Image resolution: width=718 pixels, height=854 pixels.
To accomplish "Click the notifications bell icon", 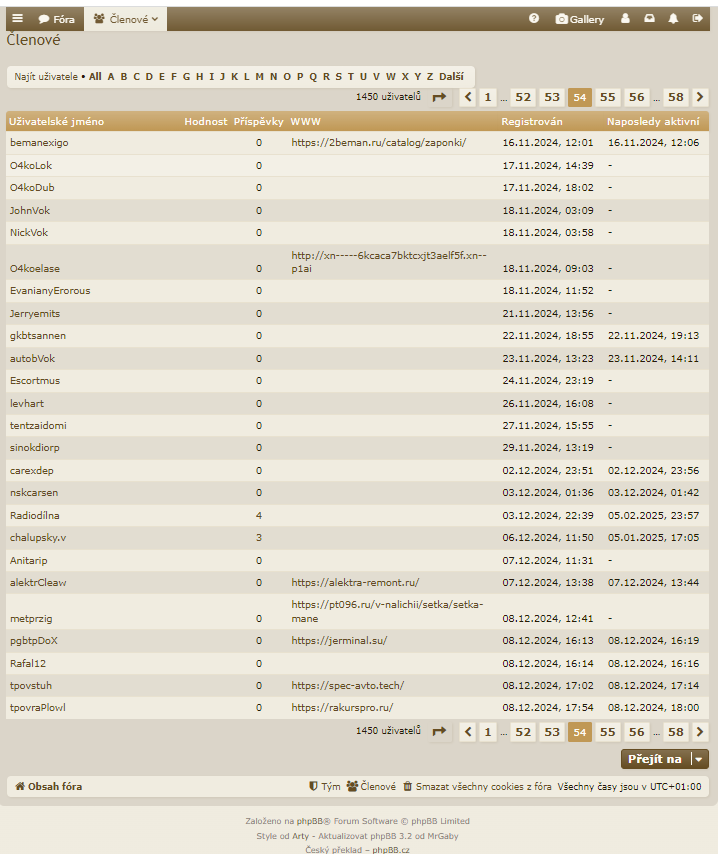I will [x=673, y=19].
